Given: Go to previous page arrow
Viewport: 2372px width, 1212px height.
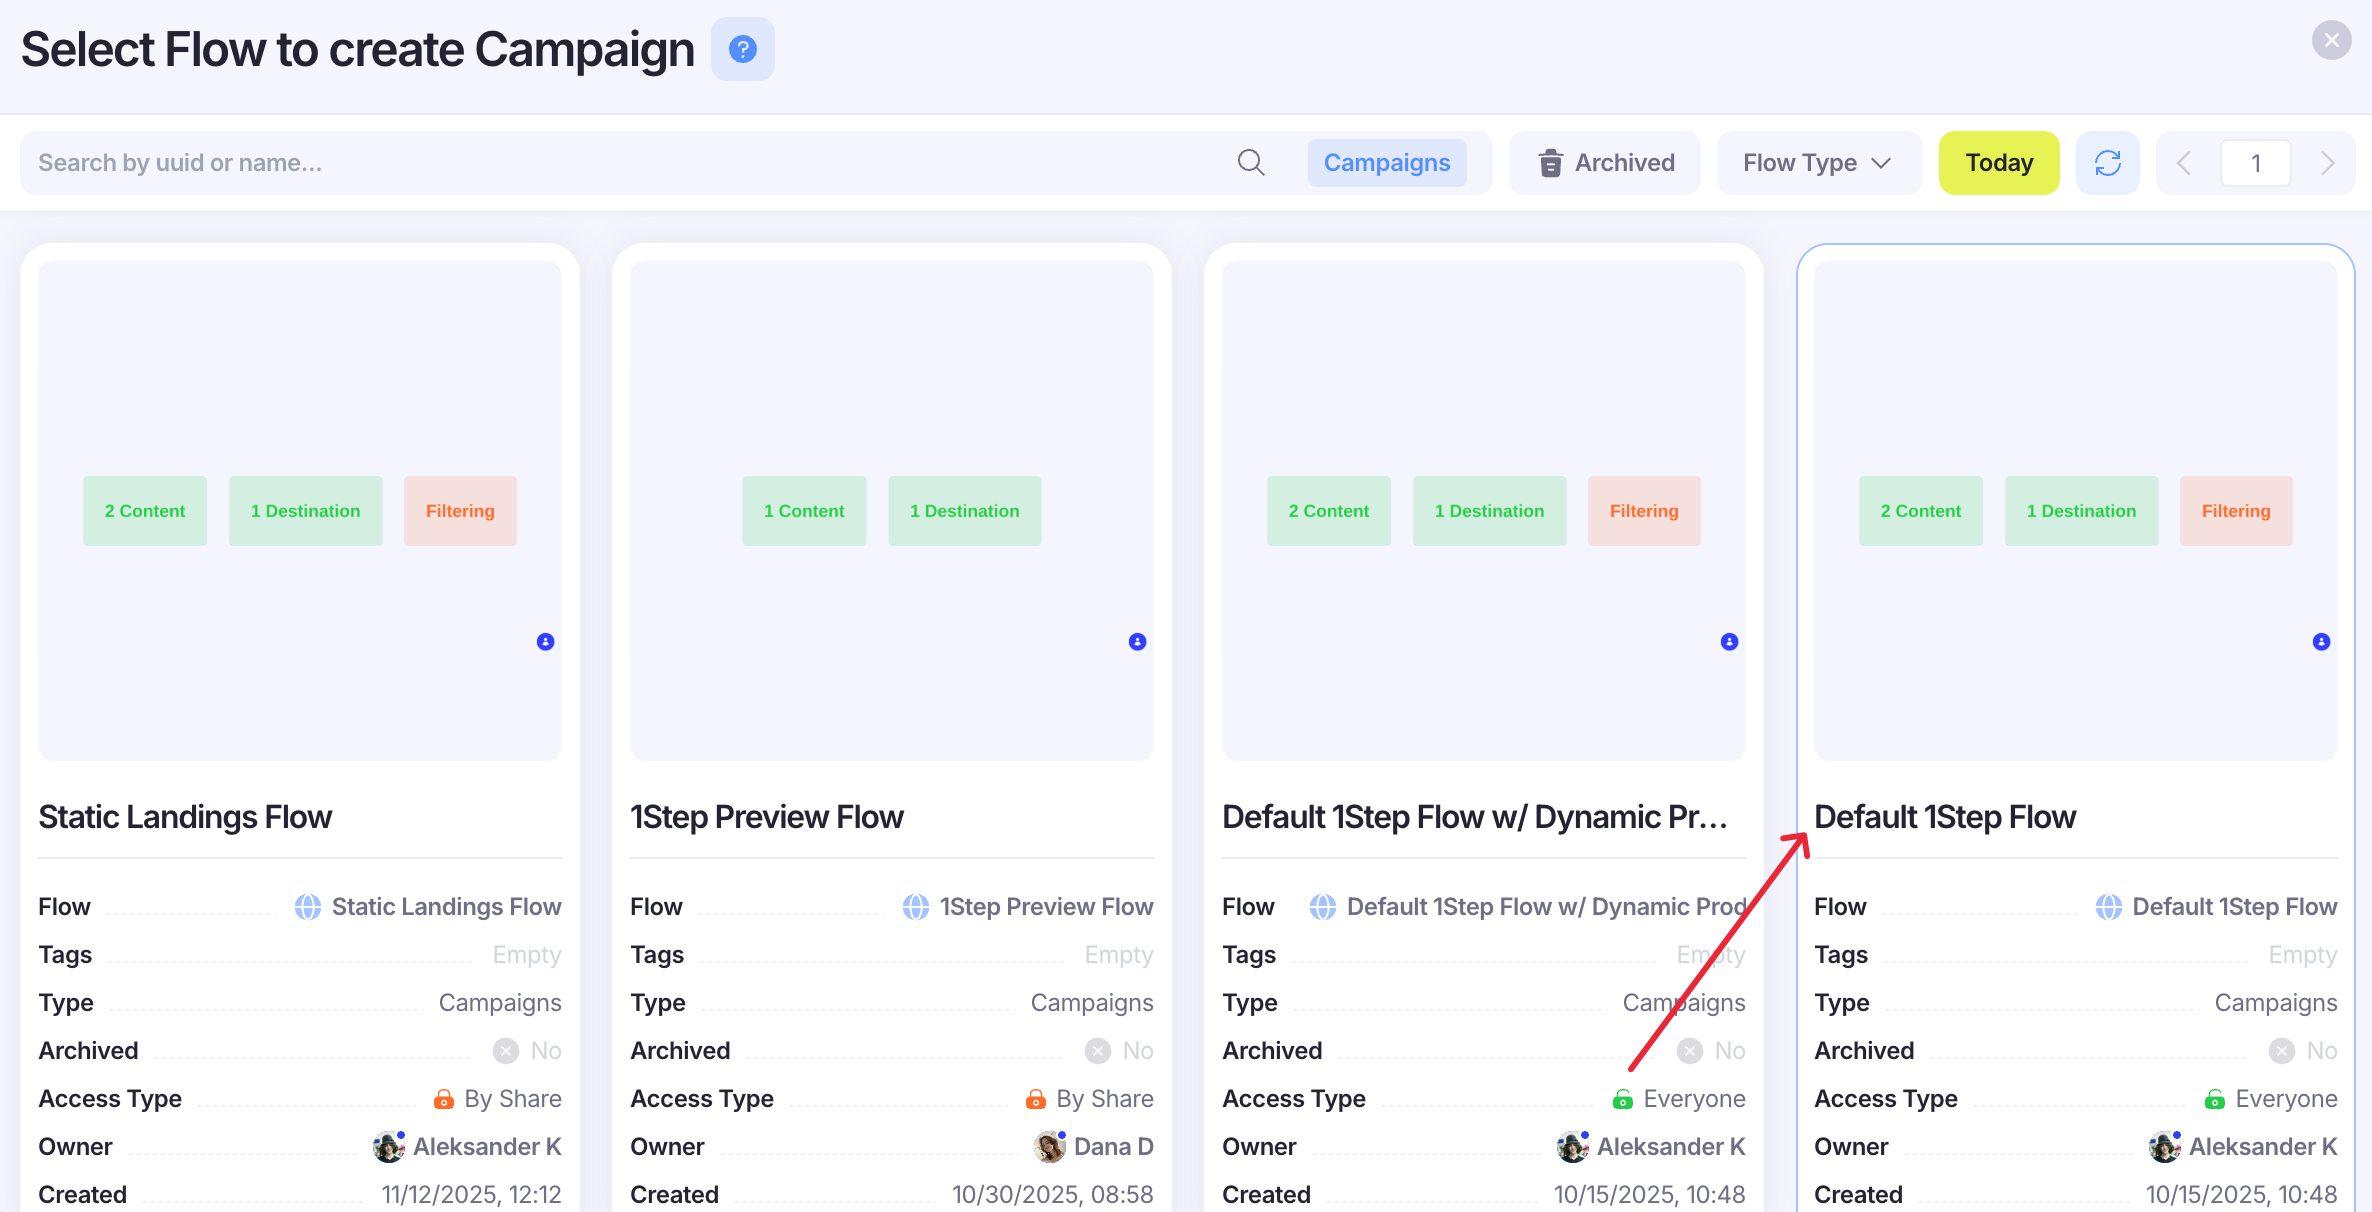Looking at the screenshot, I should 2184,163.
